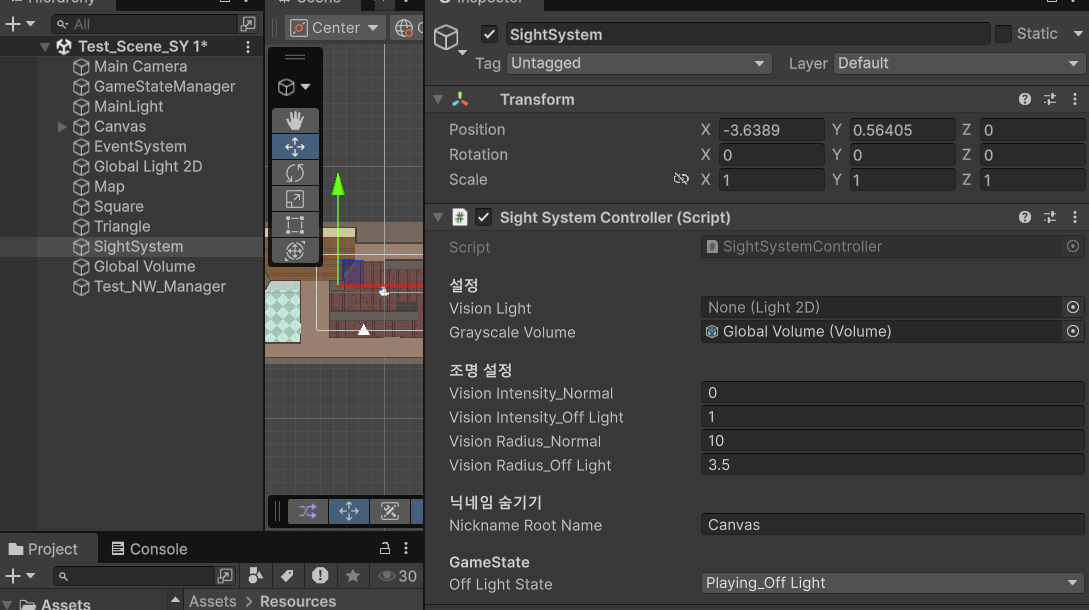Lock the Project panel
Screen dimensions: 1089x610
pyautogui.click(x=384, y=548)
